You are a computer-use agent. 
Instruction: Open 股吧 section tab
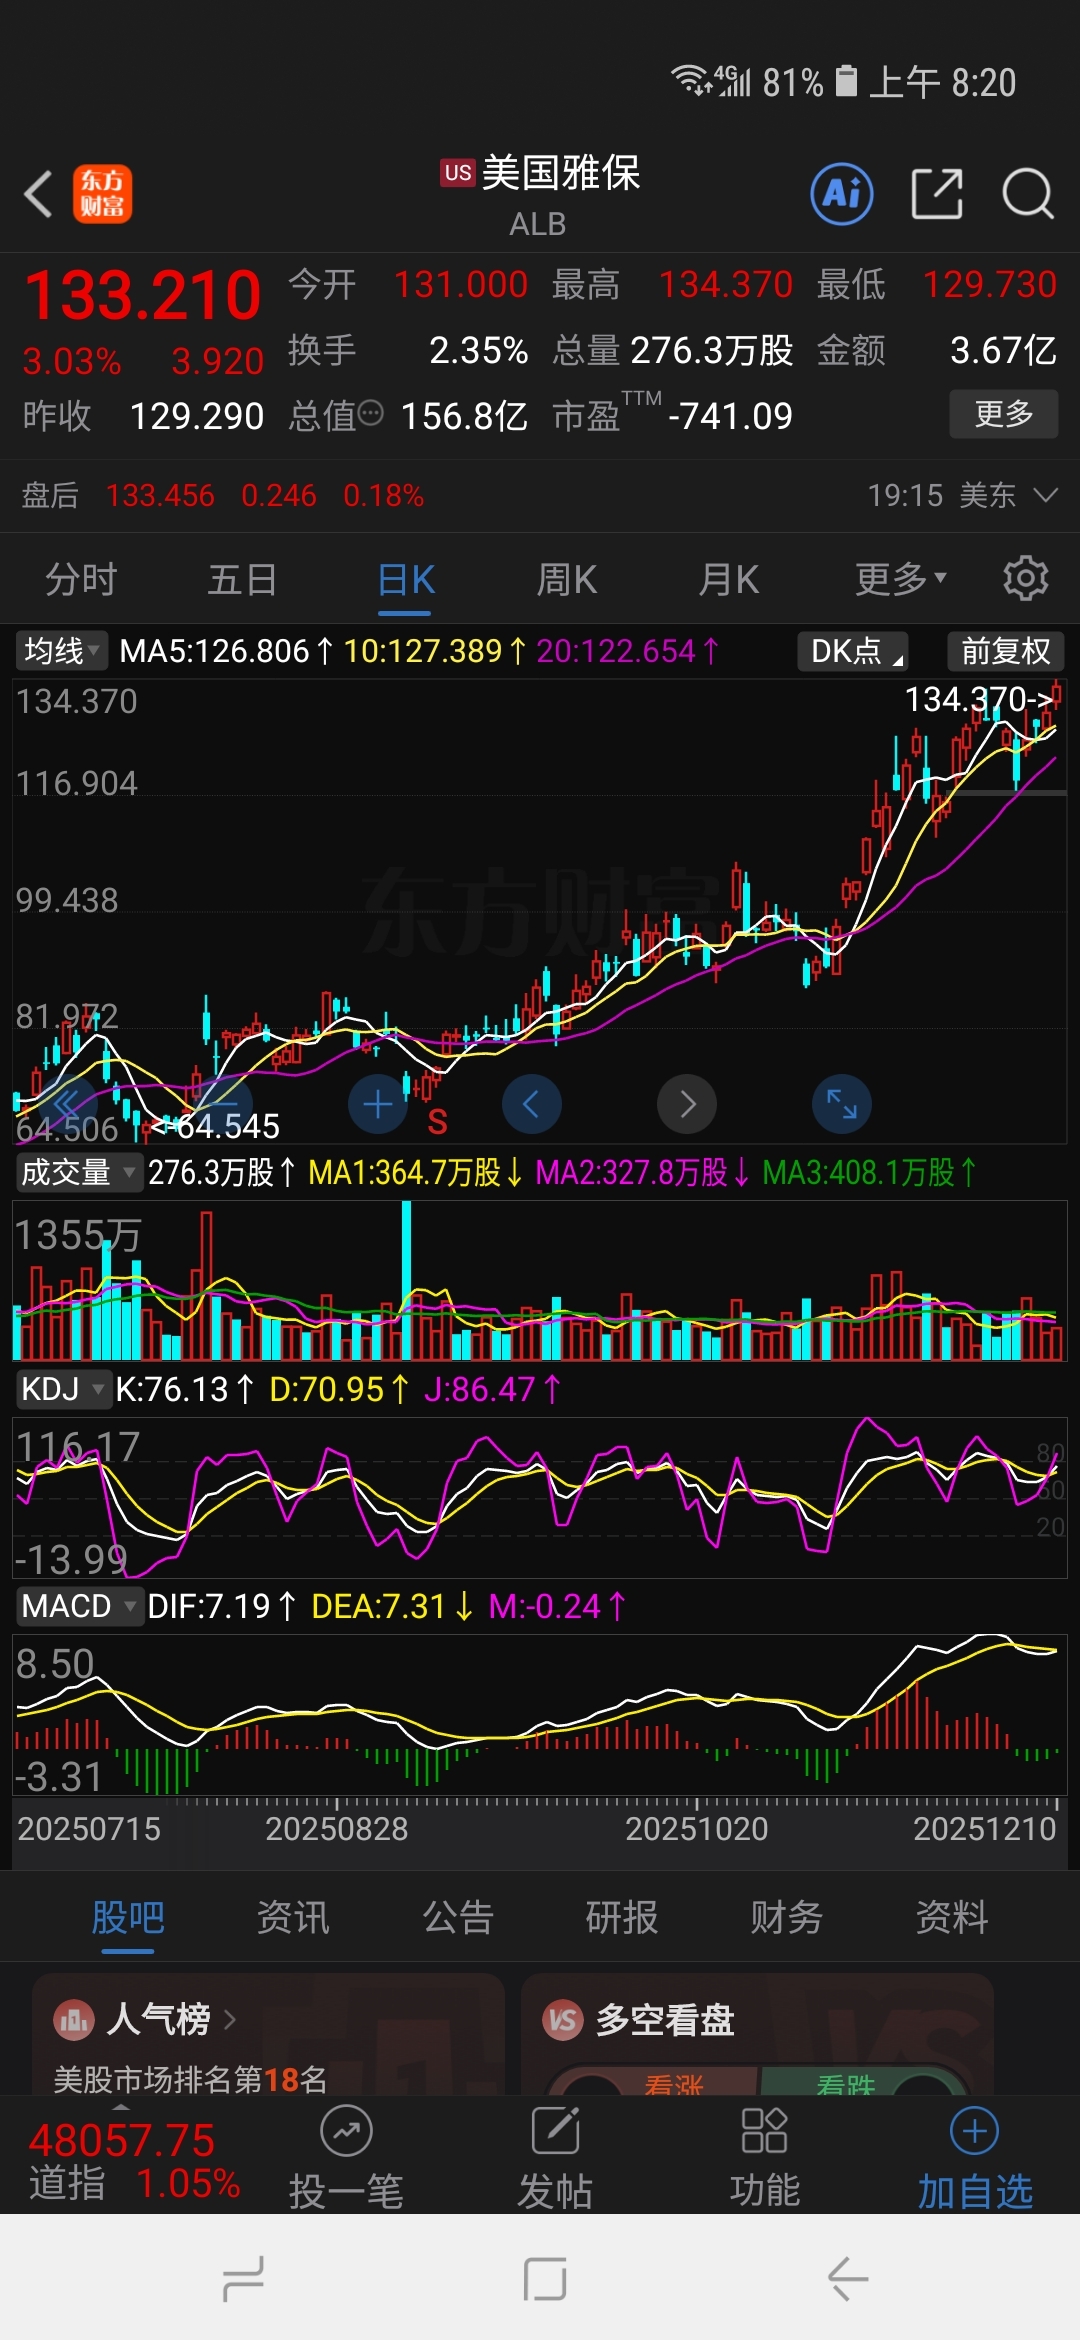tap(128, 1917)
